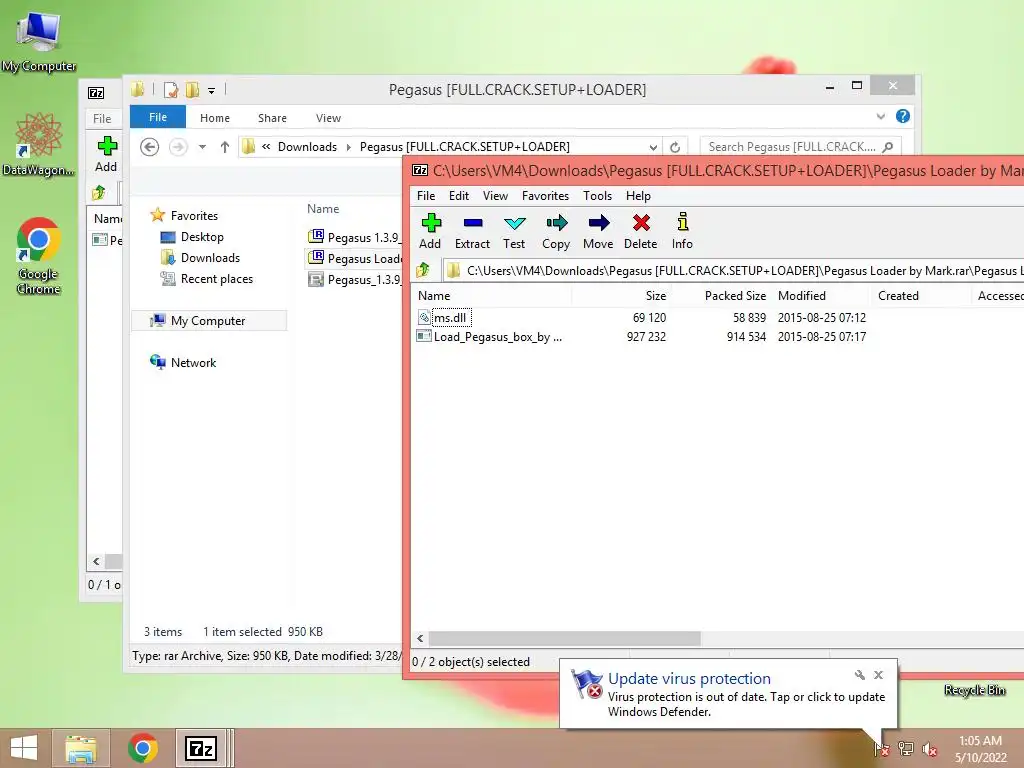Open Explorer File tab
This screenshot has height=768, width=1024.
(158, 117)
